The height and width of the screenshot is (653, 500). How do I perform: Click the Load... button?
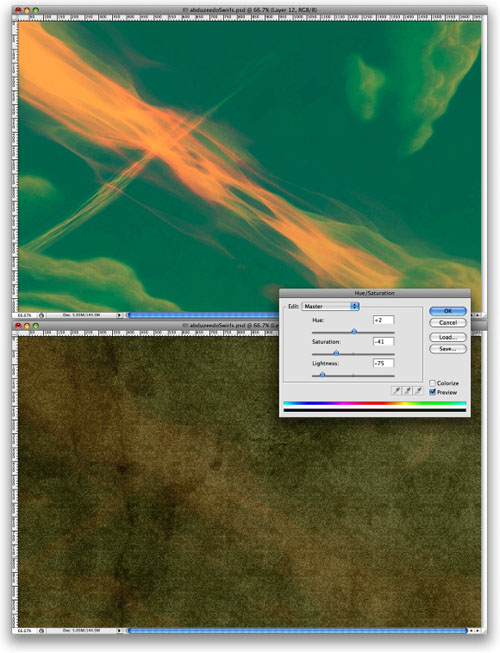click(448, 337)
